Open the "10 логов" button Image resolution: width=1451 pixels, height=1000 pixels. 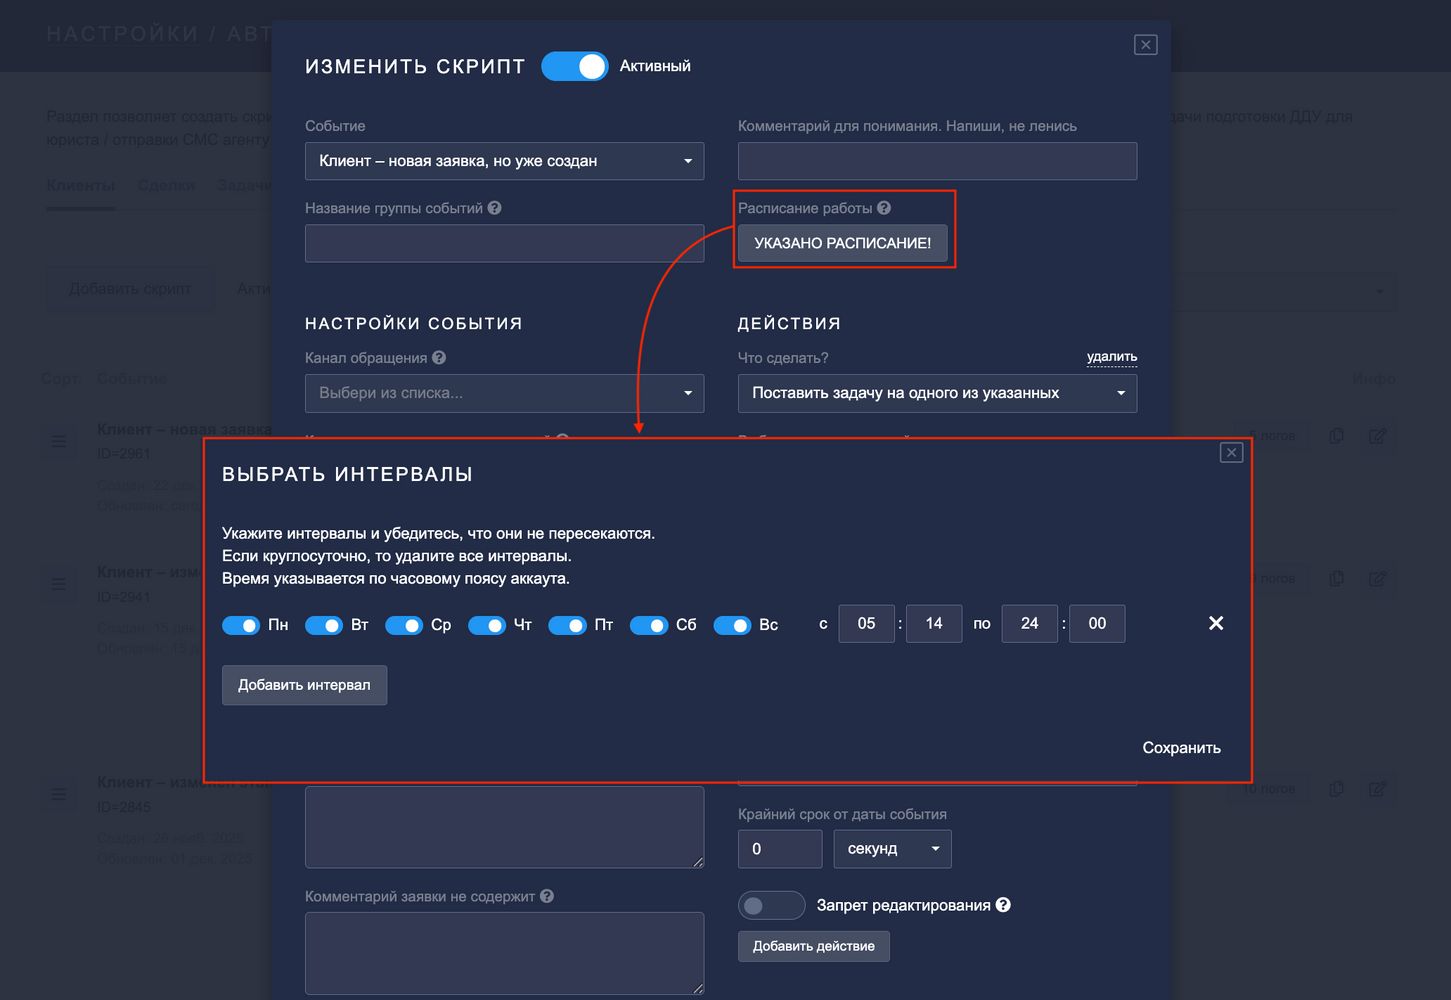1269,789
